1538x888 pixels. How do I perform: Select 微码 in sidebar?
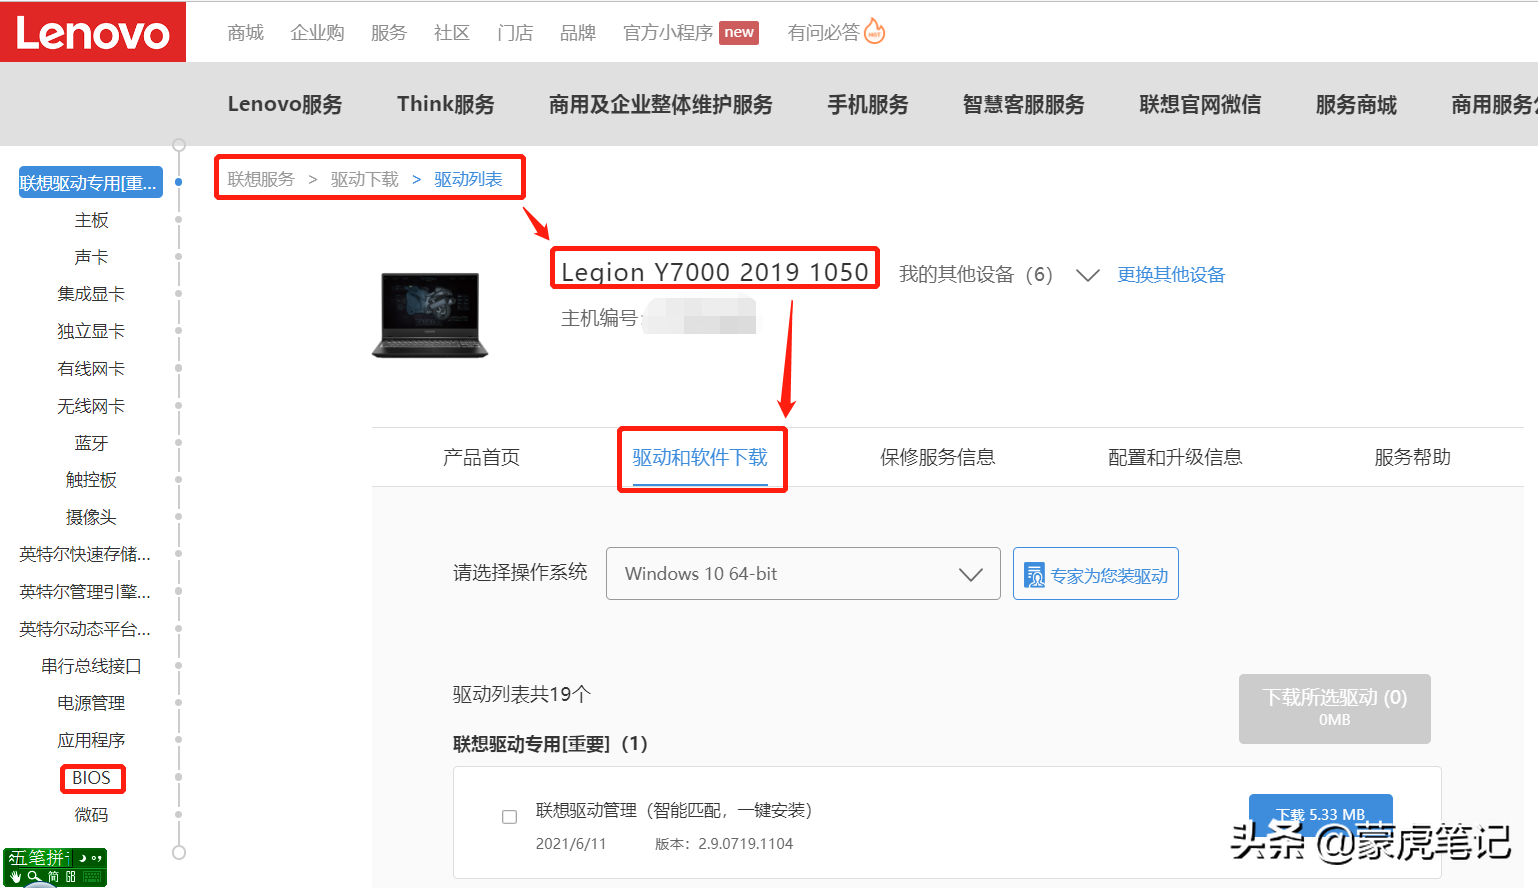coord(91,815)
